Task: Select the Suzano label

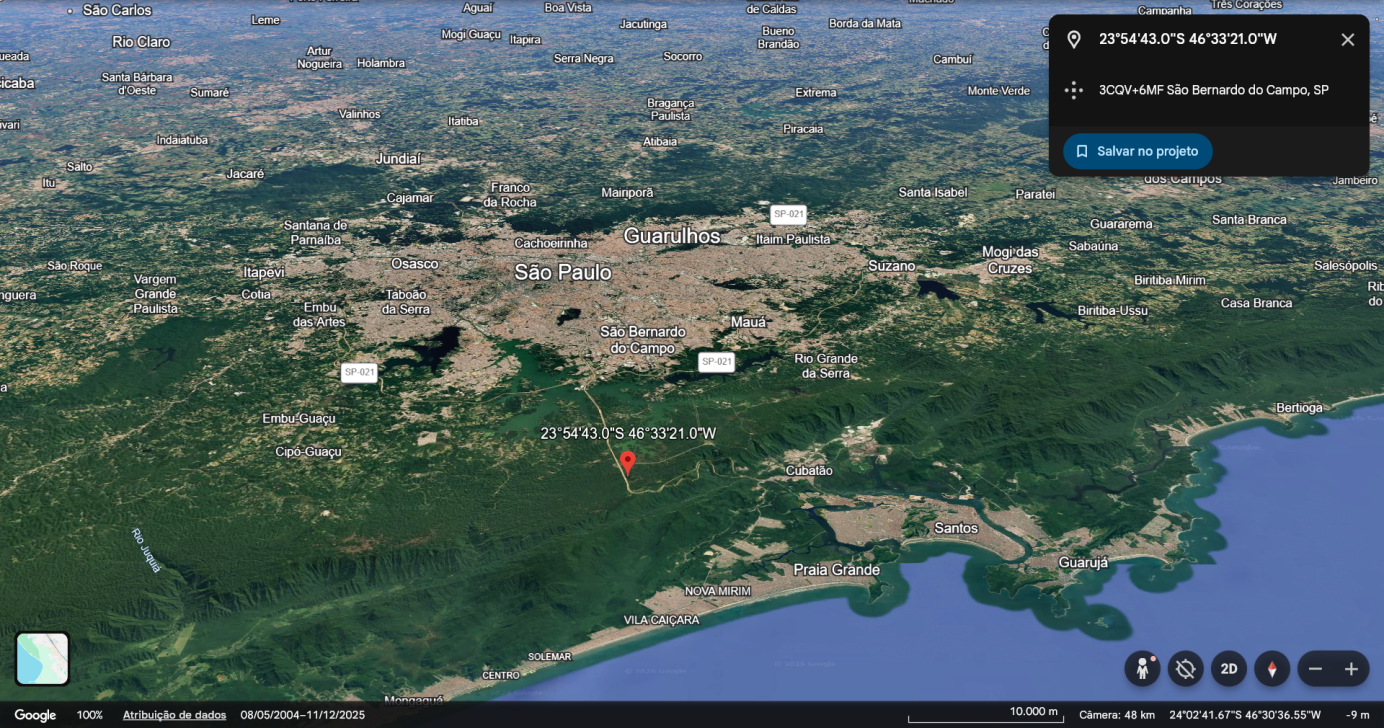Action: point(891,266)
